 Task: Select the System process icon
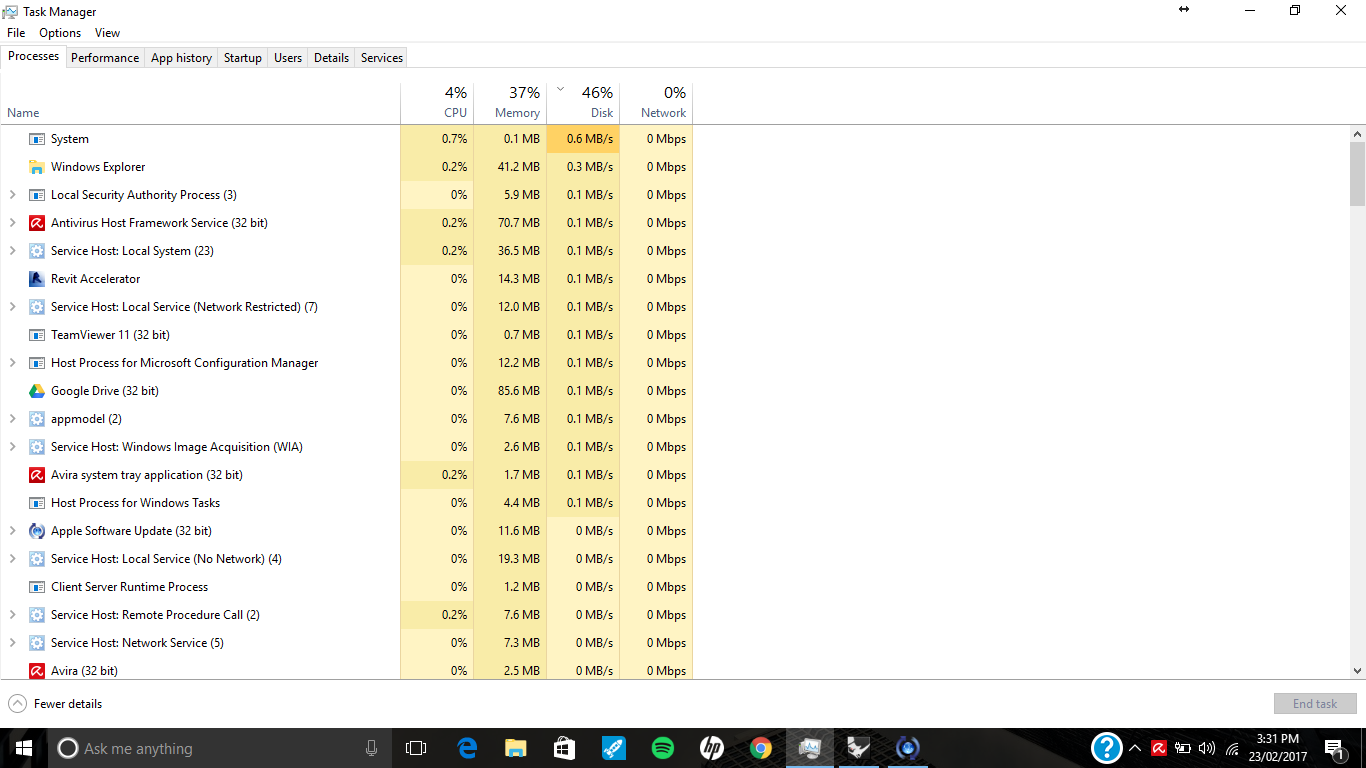37,139
